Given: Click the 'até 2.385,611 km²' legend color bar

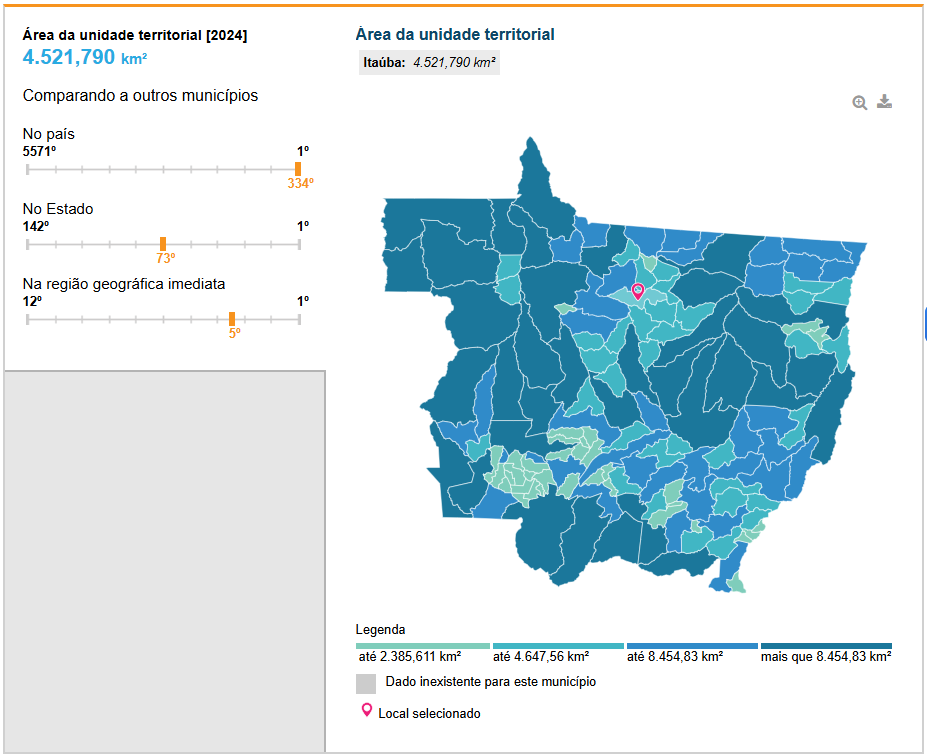Looking at the screenshot, I should pyautogui.click(x=423, y=646).
